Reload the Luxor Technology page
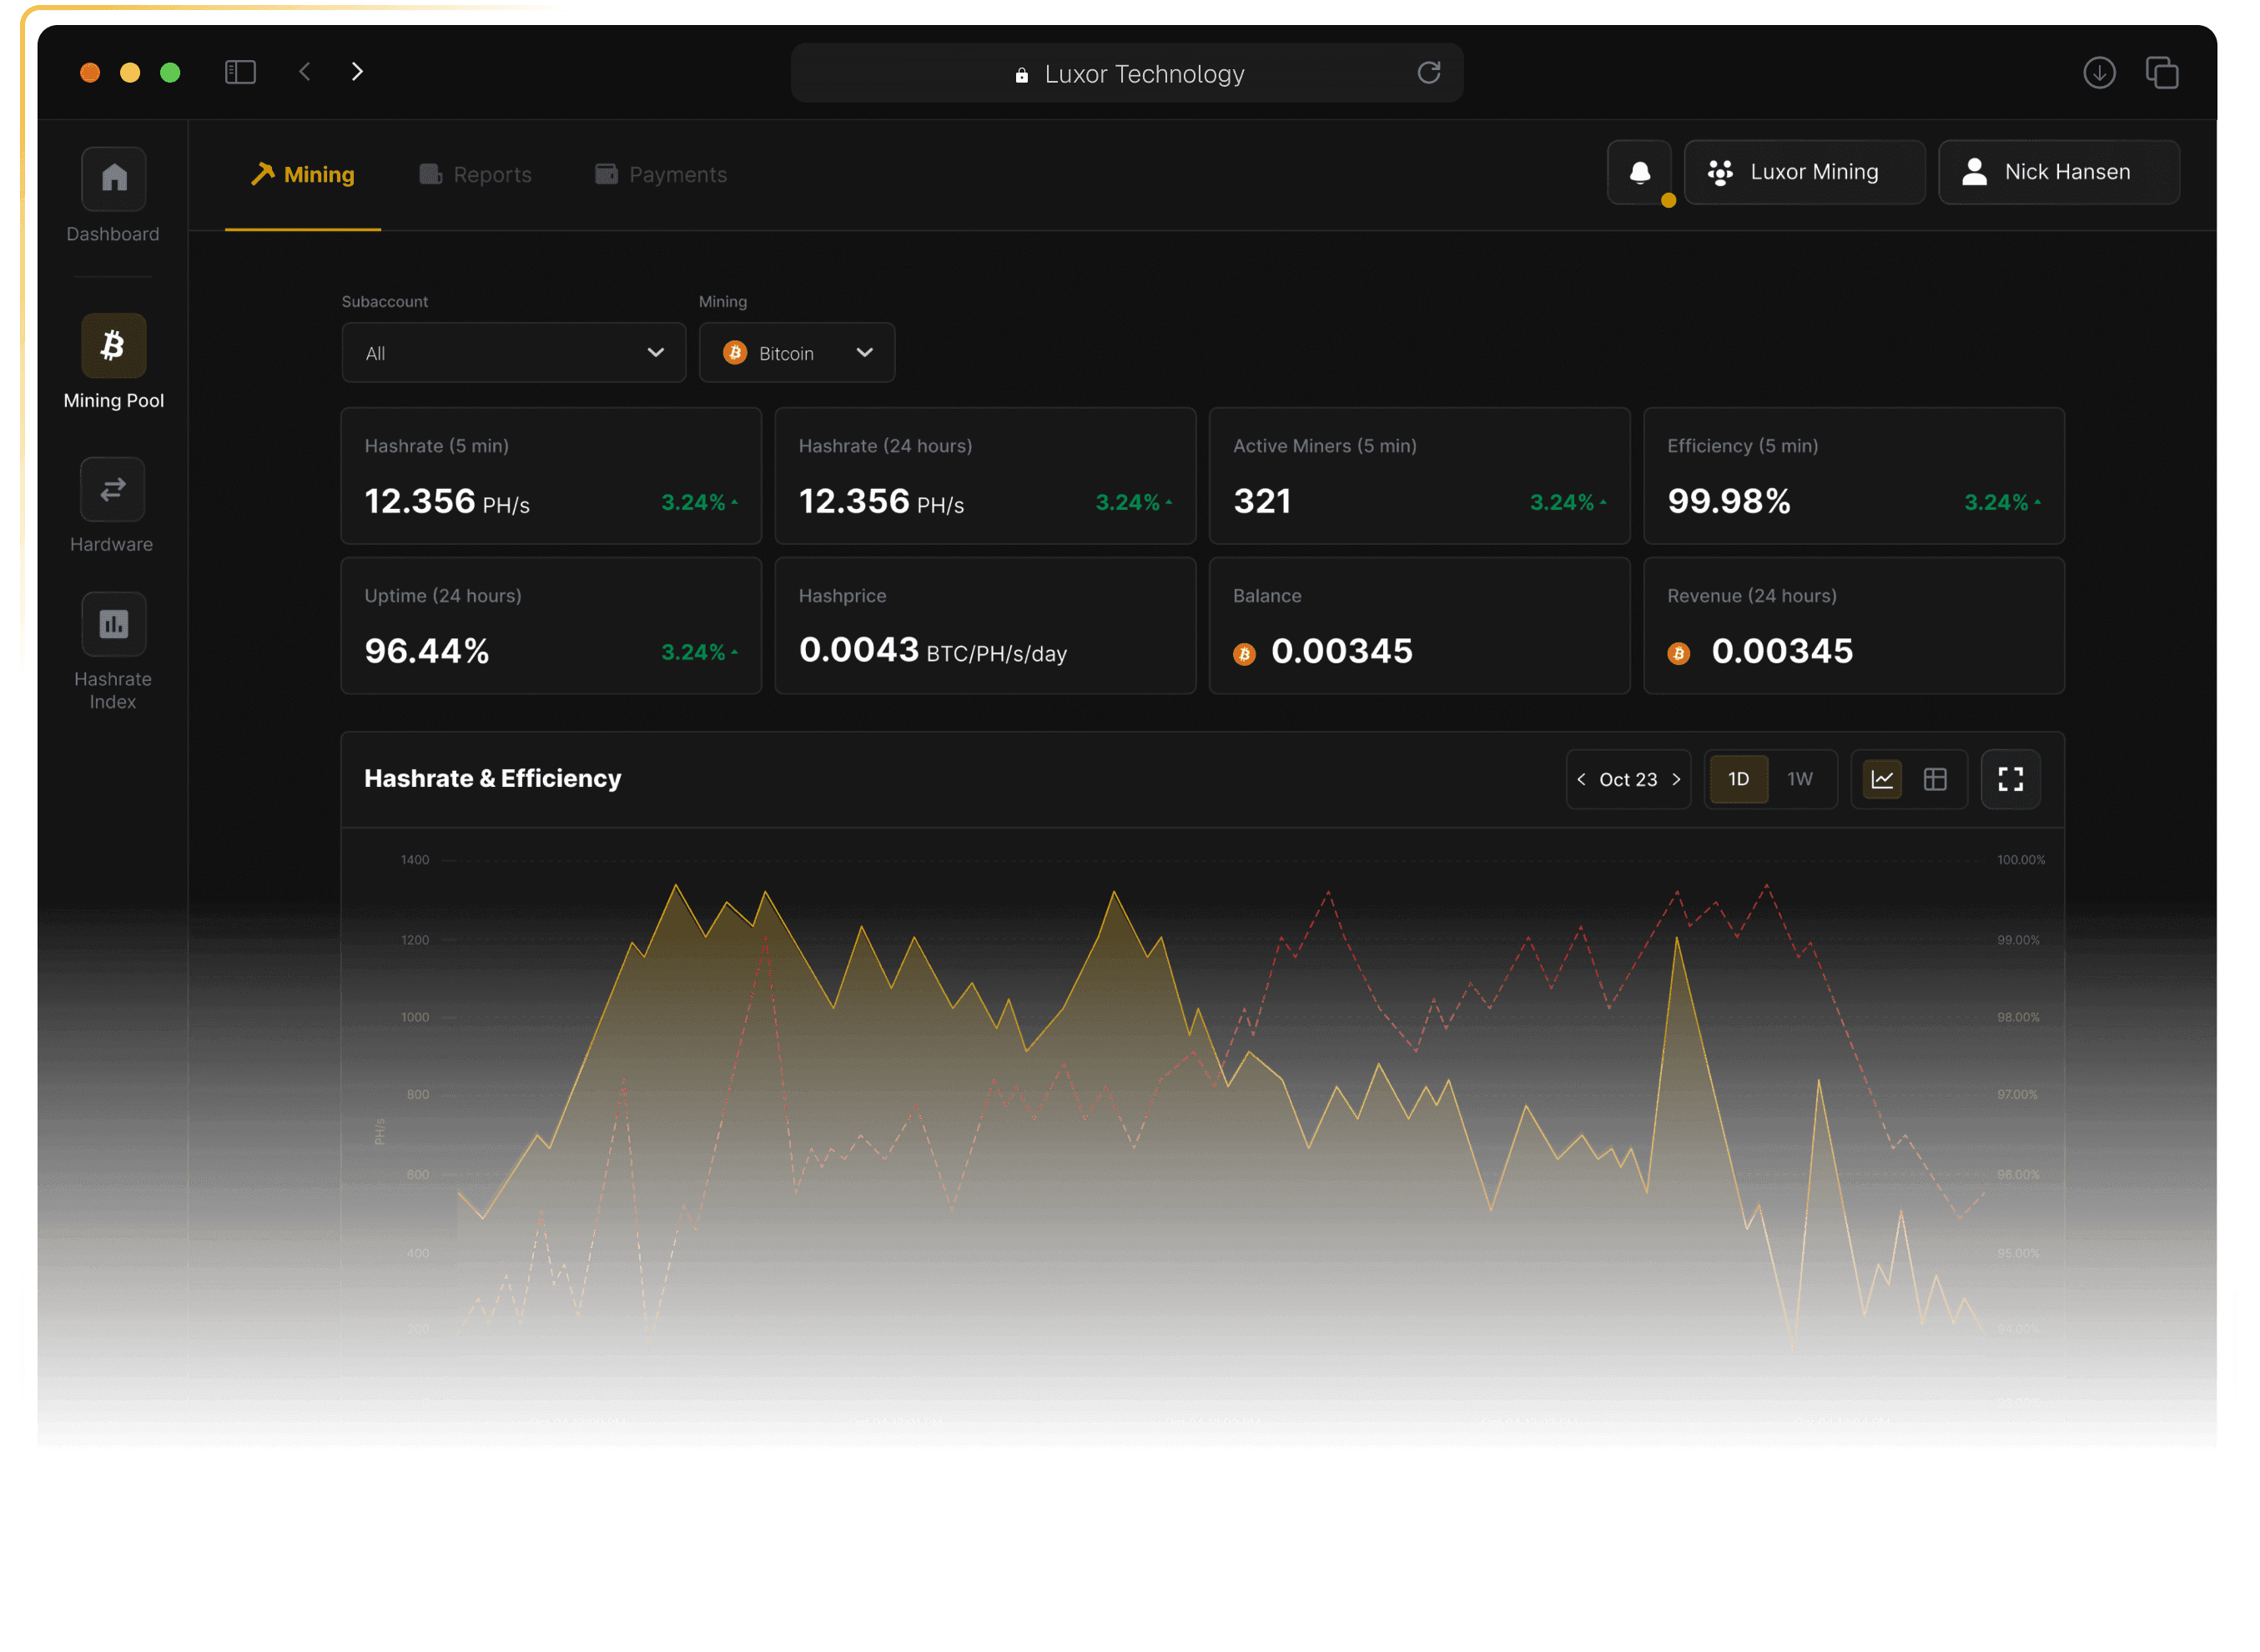Viewport: 2260px width, 1652px height. pyautogui.click(x=1430, y=72)
